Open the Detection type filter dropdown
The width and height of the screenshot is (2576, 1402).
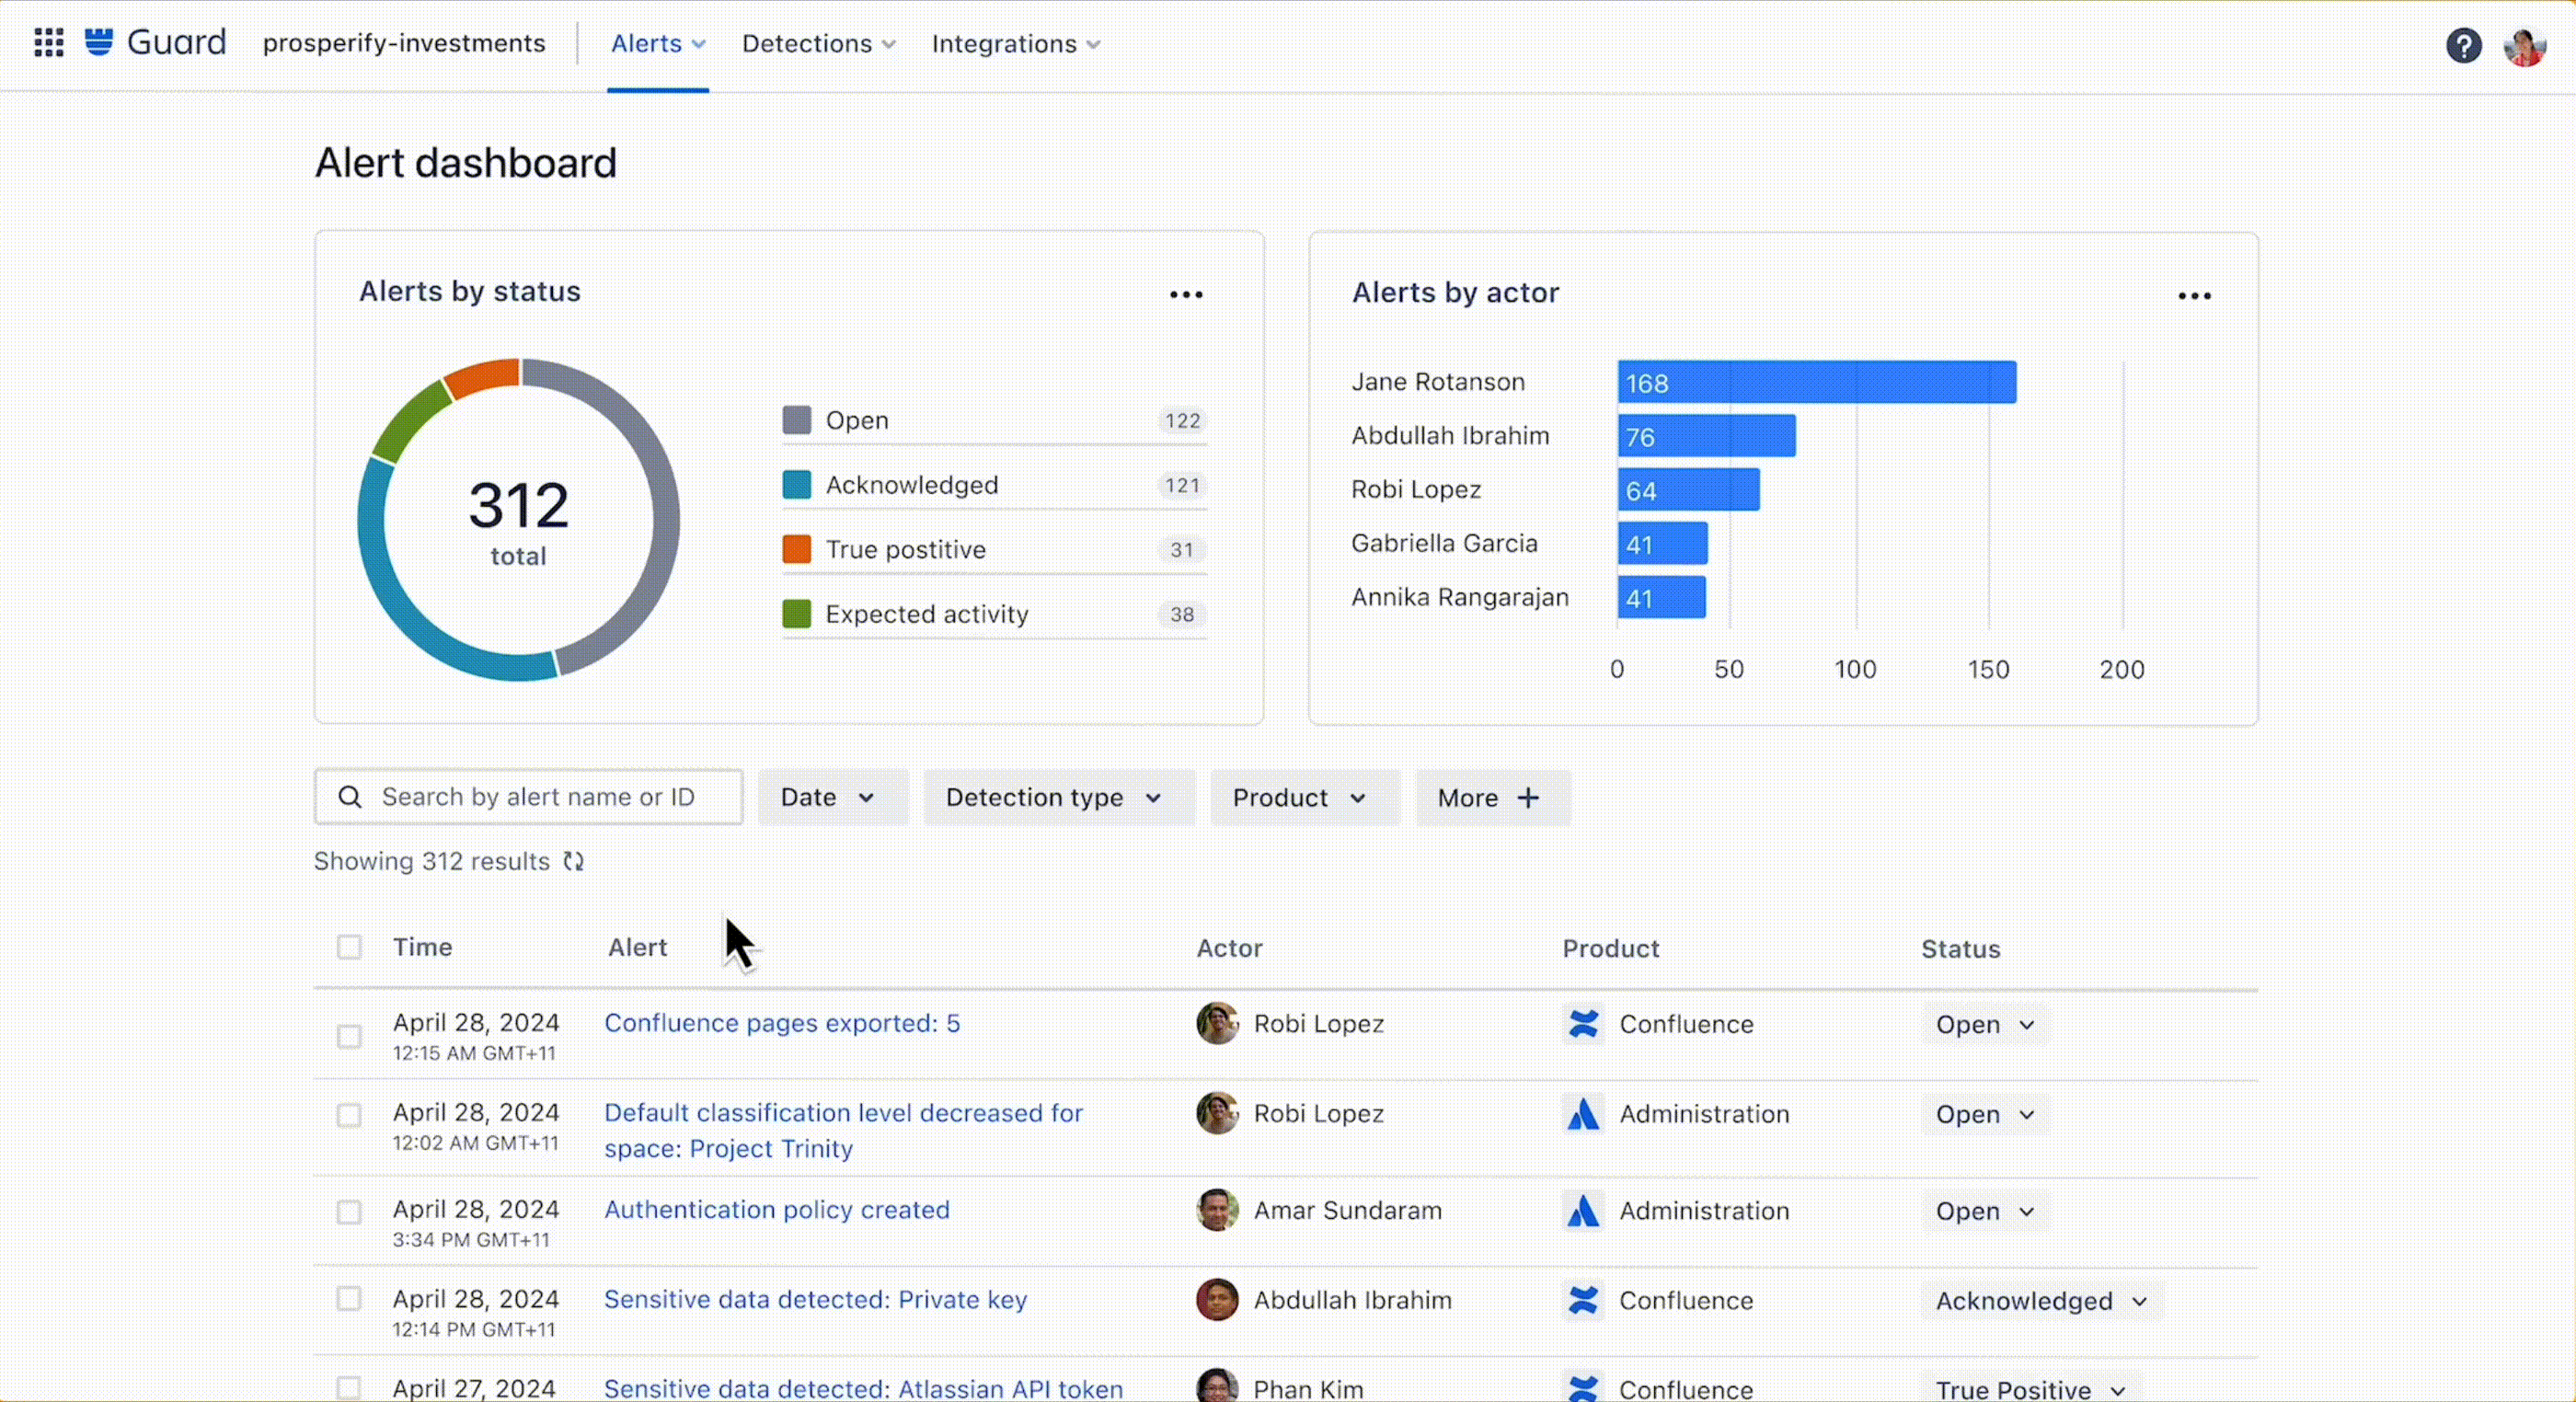pos(1058,797)
